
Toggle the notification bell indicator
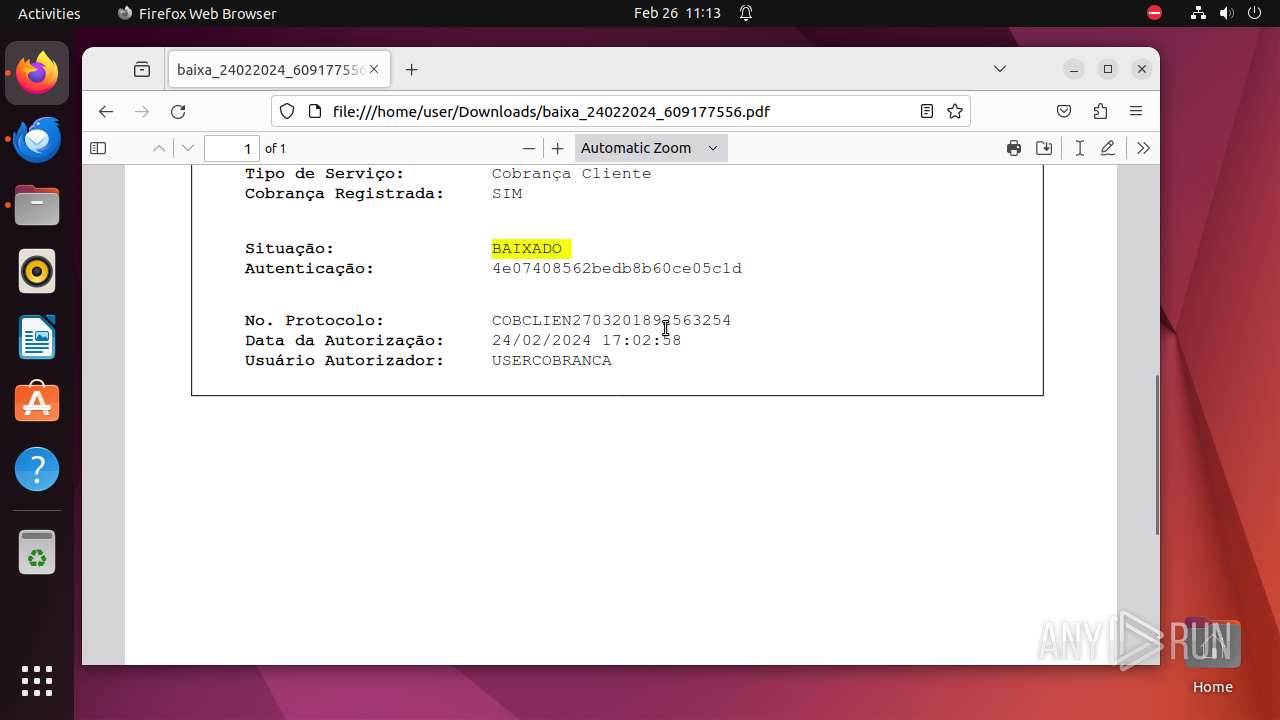point(746,13)
